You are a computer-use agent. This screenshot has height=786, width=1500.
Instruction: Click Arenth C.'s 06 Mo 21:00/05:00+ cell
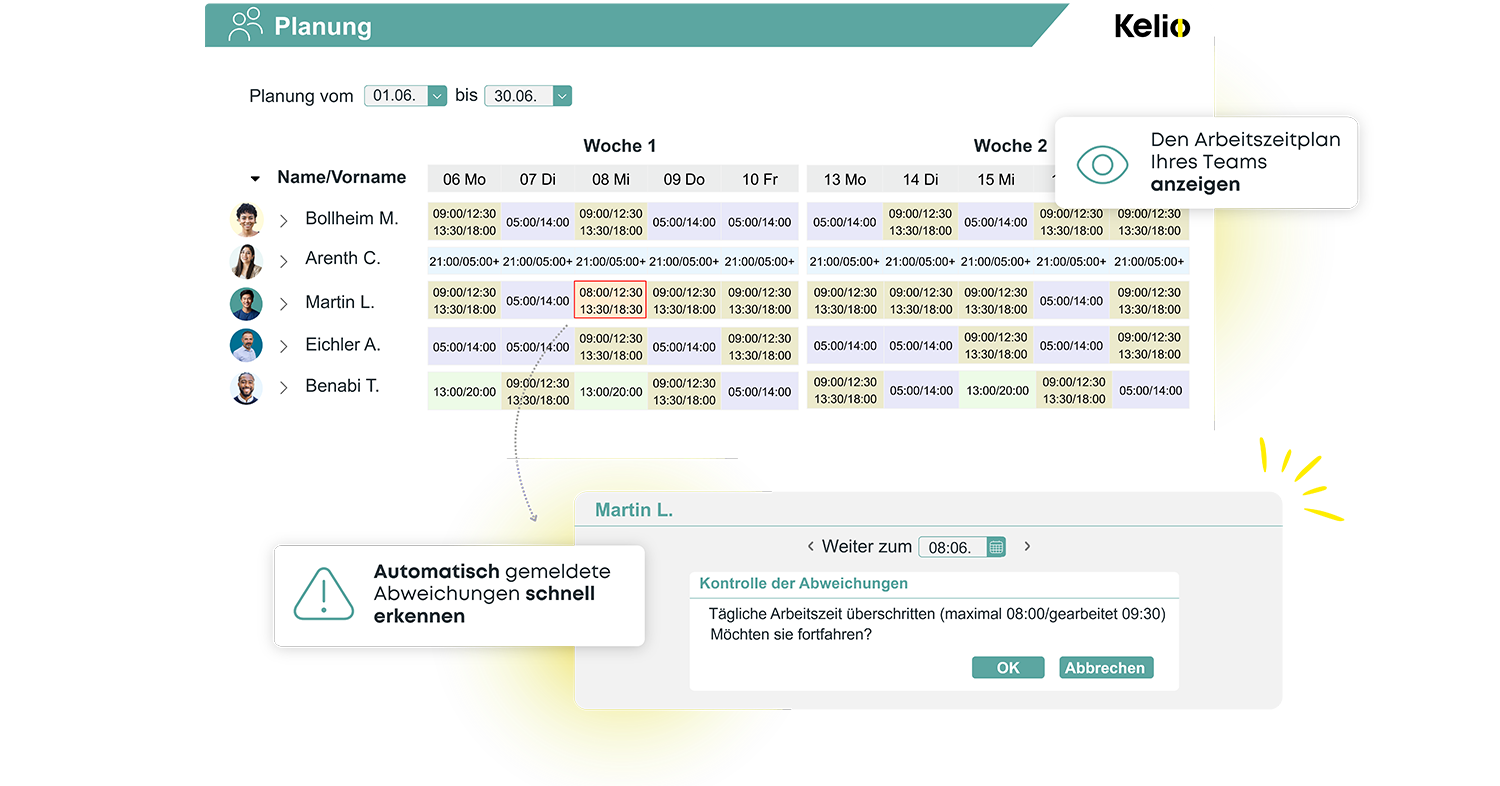tap(464, 262)
